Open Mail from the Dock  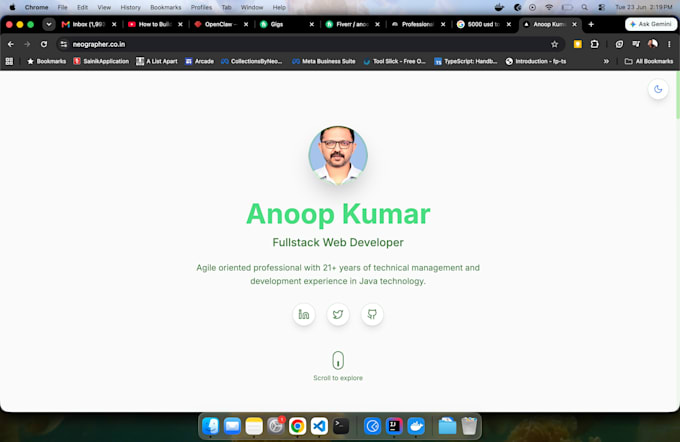point(232,426)
